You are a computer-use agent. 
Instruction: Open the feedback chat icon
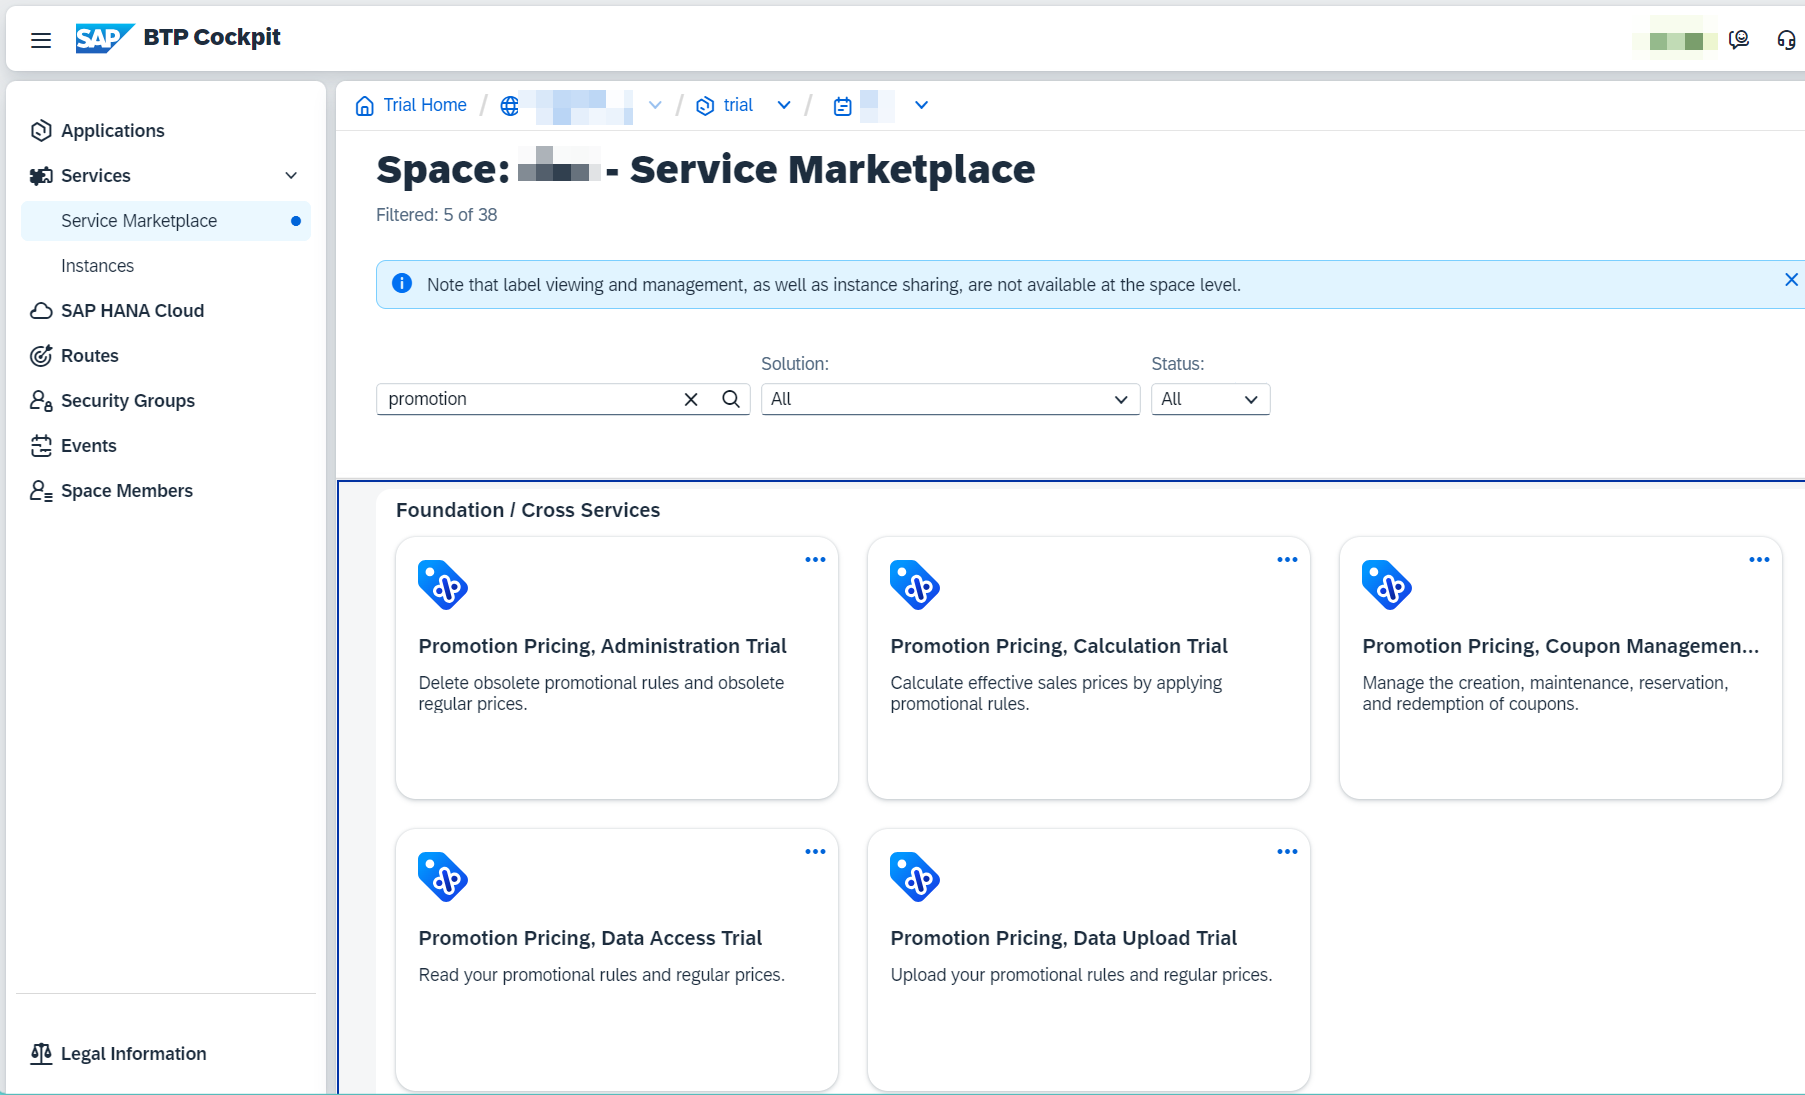point(1739,40)
